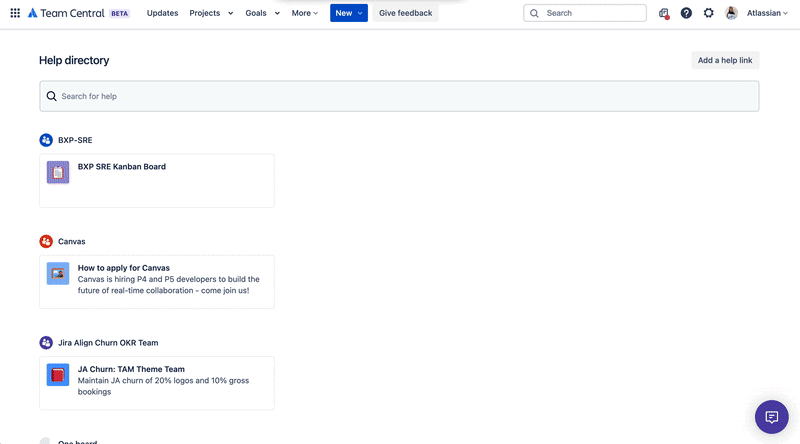Open the floating chat feedback button

coord(771,417)
